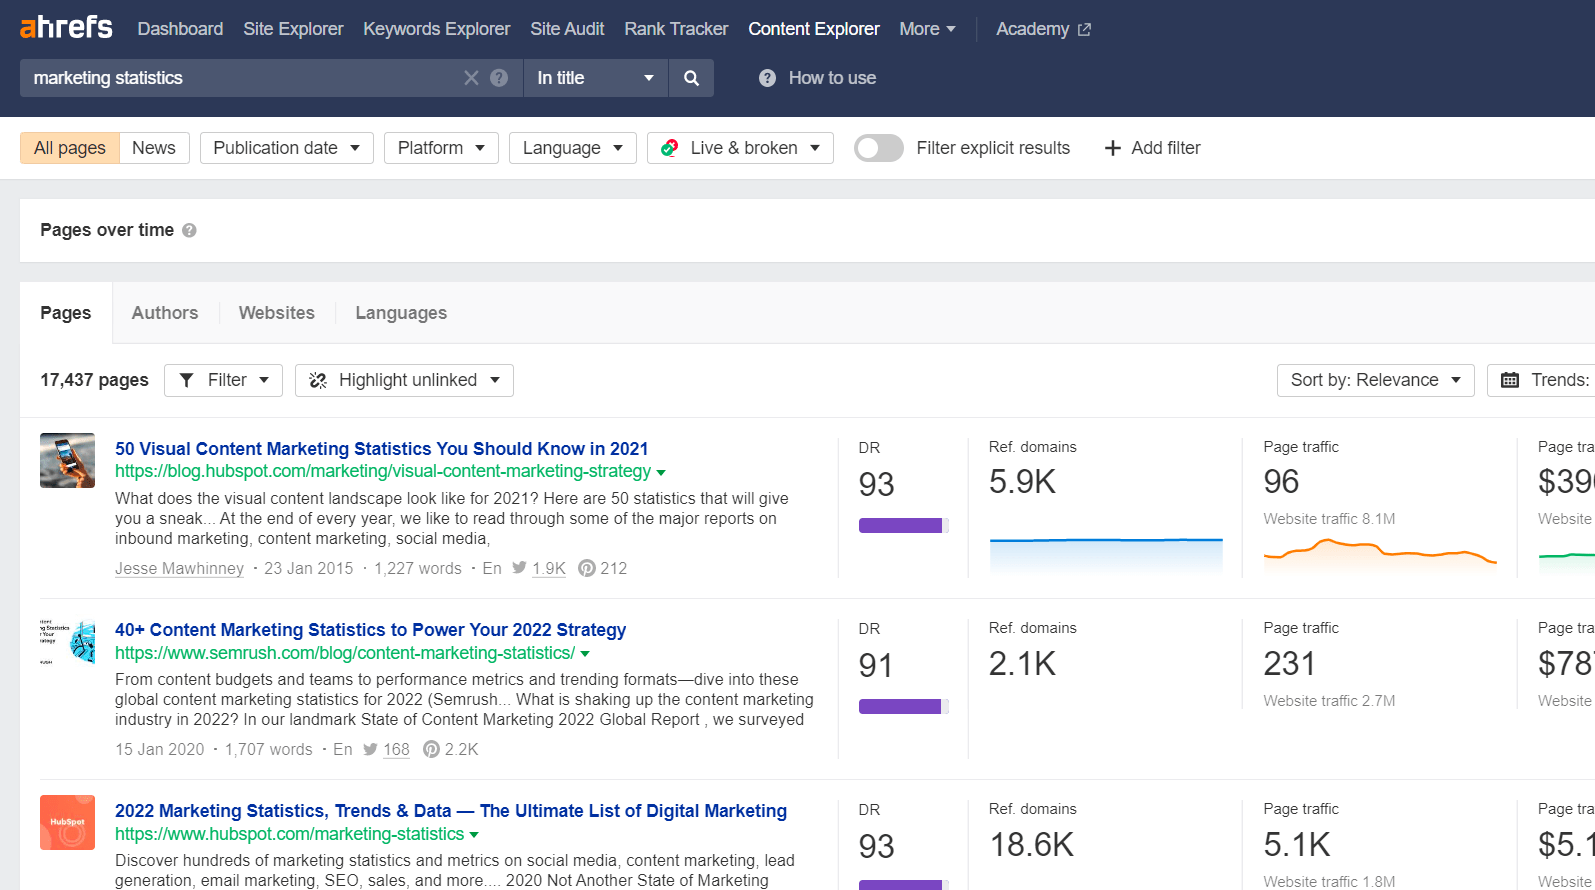Open '2022 Marketing Statistics, Trends & Data' result
This screenshot has height=890, width=1595.
(451, 811)
